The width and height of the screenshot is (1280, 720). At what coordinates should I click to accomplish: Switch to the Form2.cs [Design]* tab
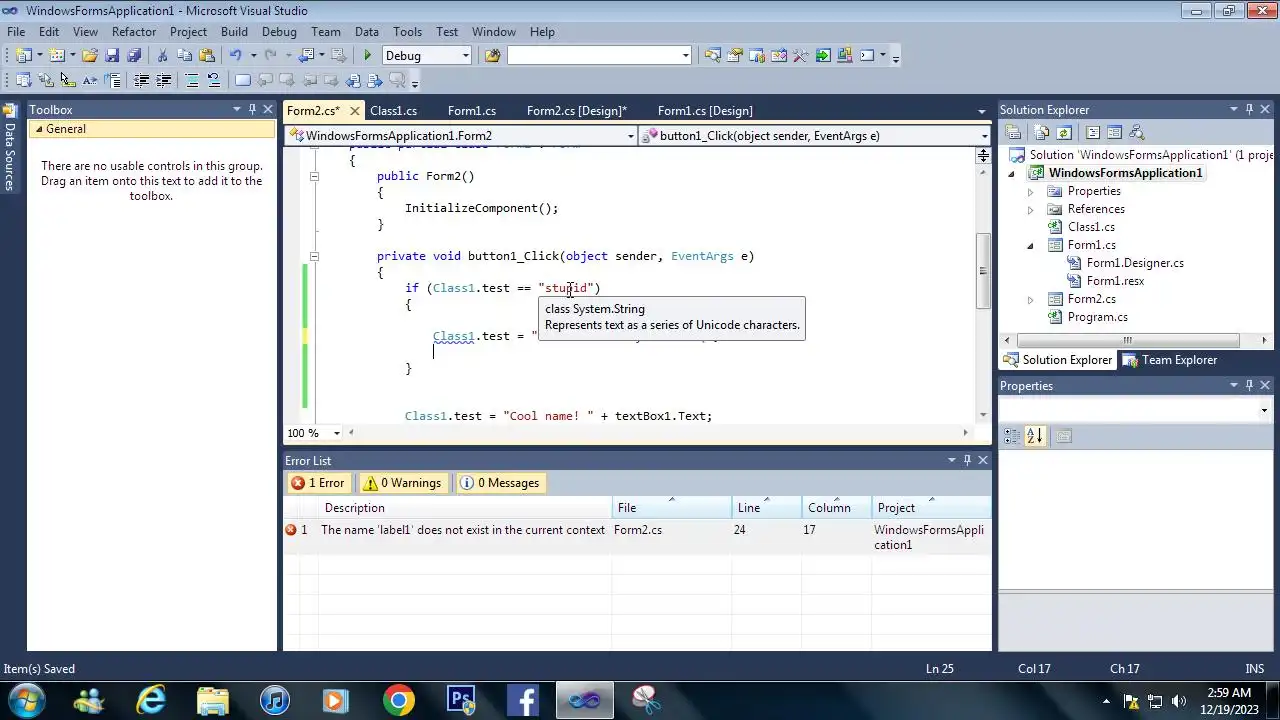click(x=577, y=111)
